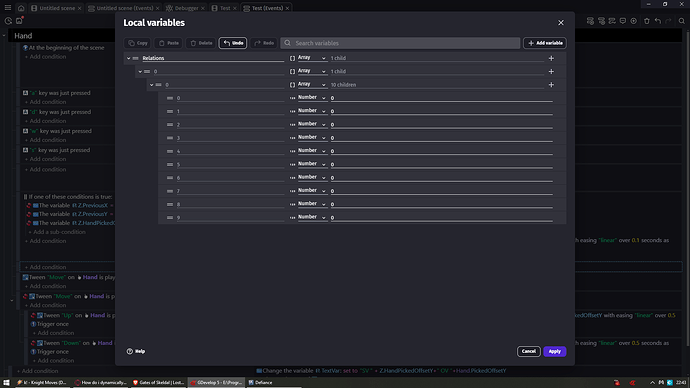The width and height of the screenshot is (690, 388).
Task: Change type of child 0 Number dropdown
Action: (x=312, y=98)
